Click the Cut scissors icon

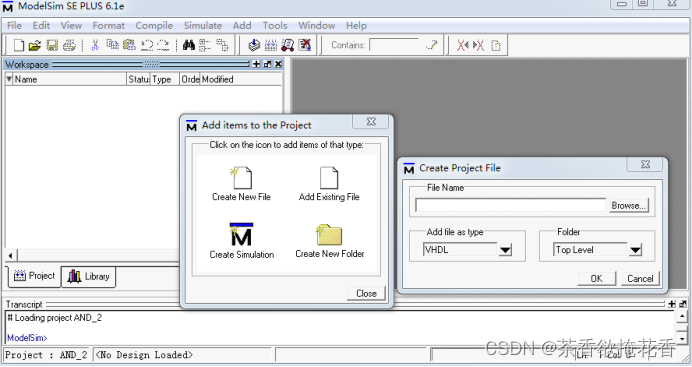pyautogui.click(x=95, y=45)
